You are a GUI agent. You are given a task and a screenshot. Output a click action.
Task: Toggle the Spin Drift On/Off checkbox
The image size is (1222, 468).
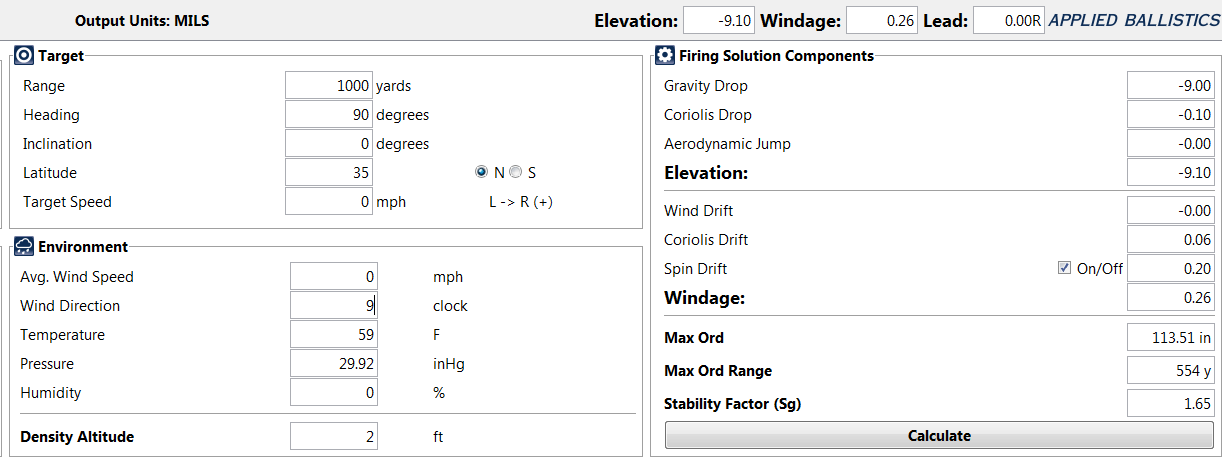[x=1064, y=269]
